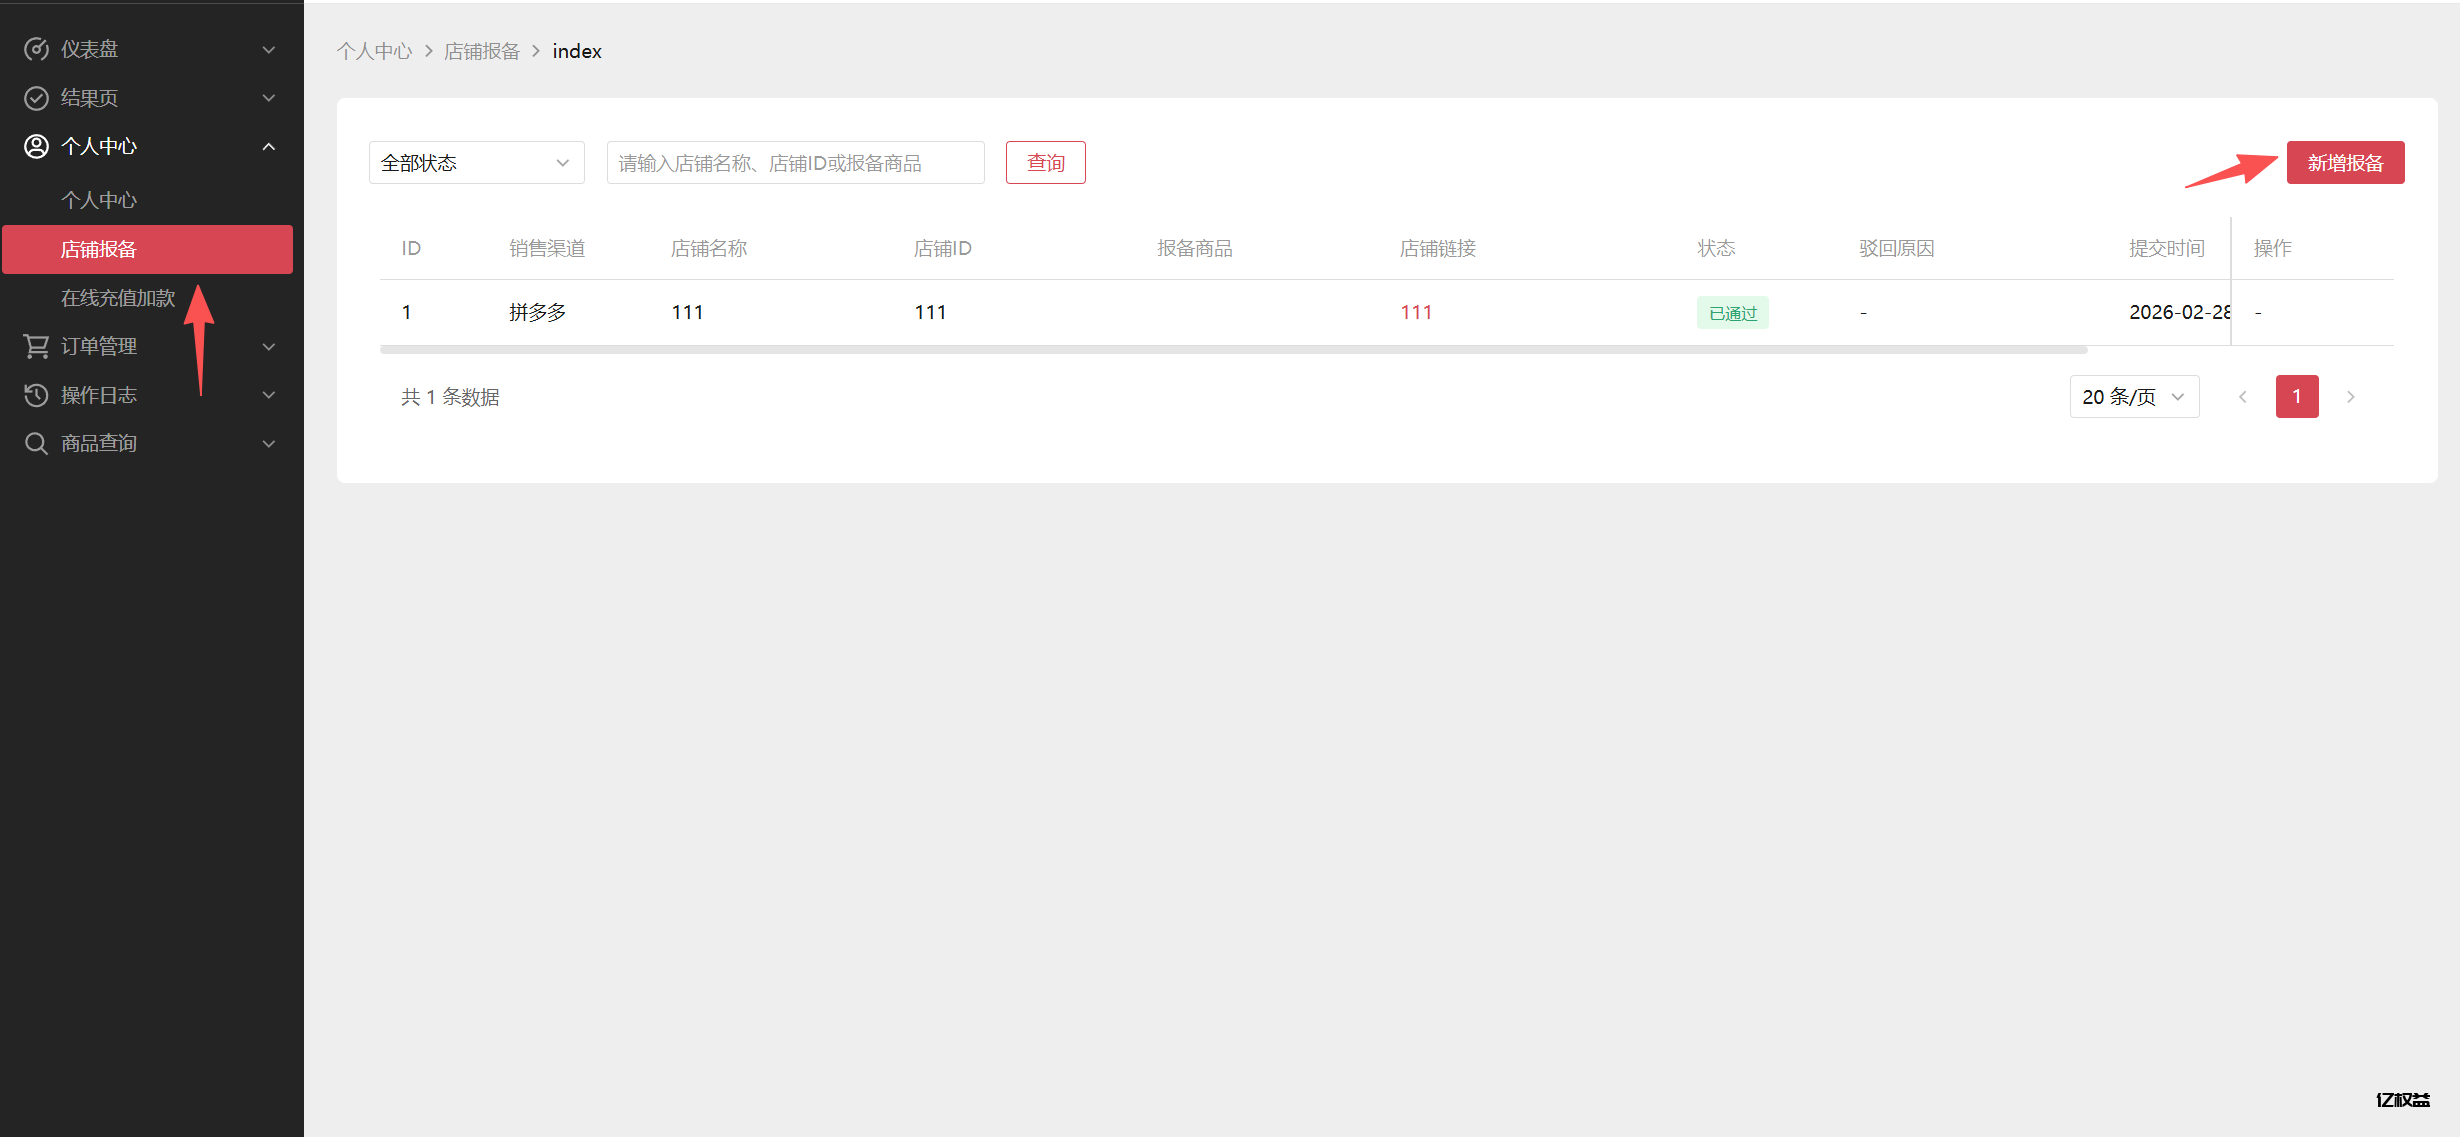This screenshot has height=1137, width=2460.
Task: Open the 全部状态 status filter dropdown
Action: [476, 163]
